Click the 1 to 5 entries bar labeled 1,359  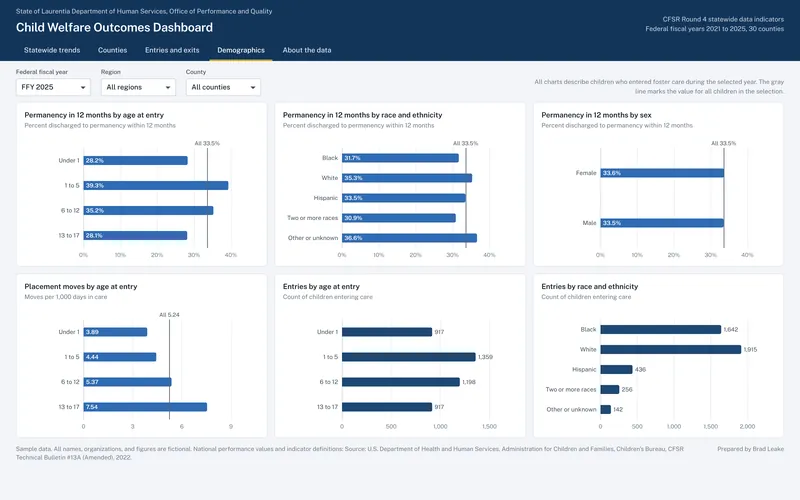coord(408,357)
